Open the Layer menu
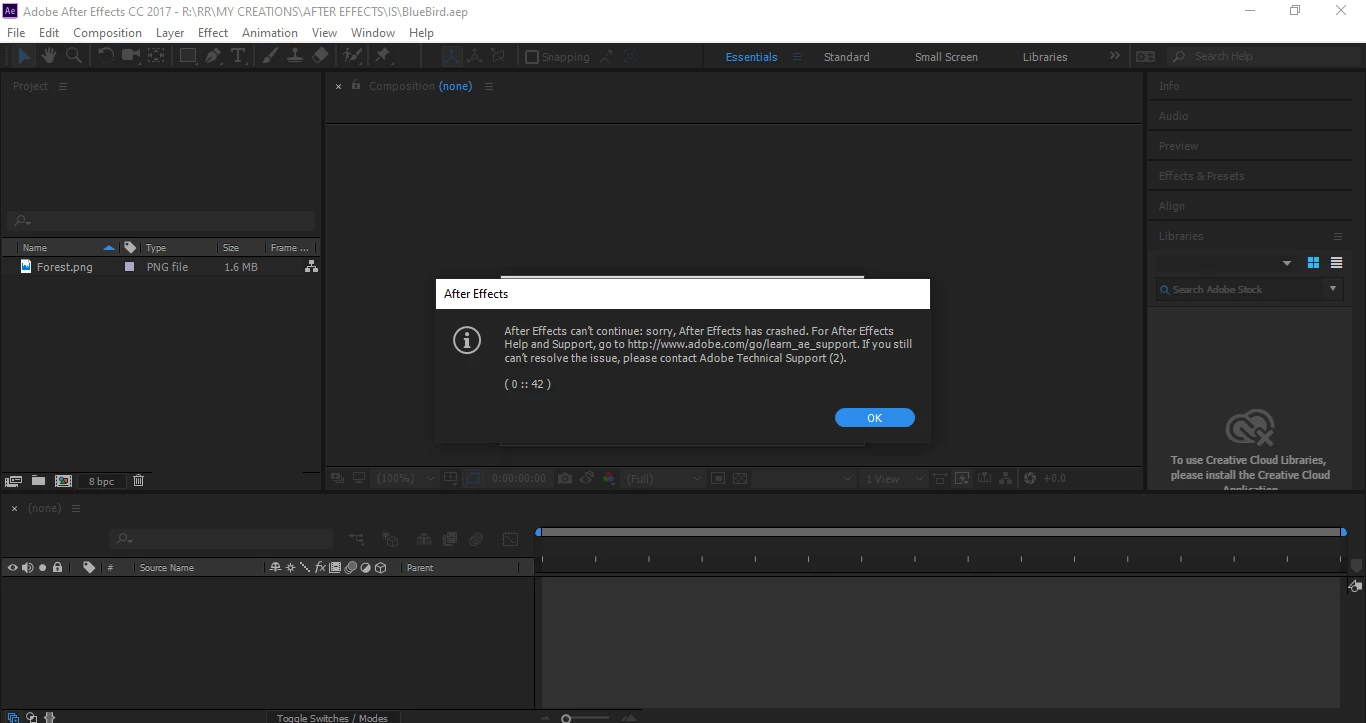Image resolution: width=1366 pixels, height=723 pixels. [170, 32]
